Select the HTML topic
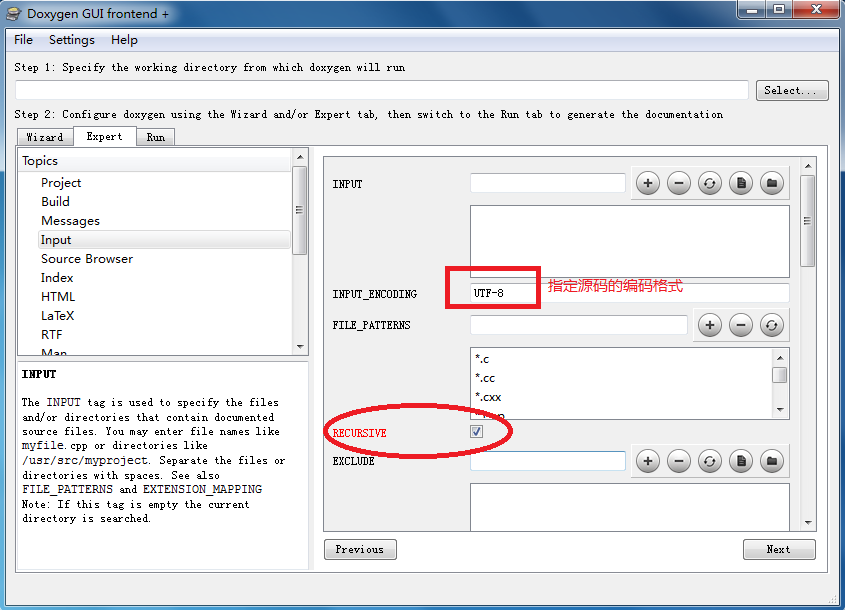 (58, 297)
